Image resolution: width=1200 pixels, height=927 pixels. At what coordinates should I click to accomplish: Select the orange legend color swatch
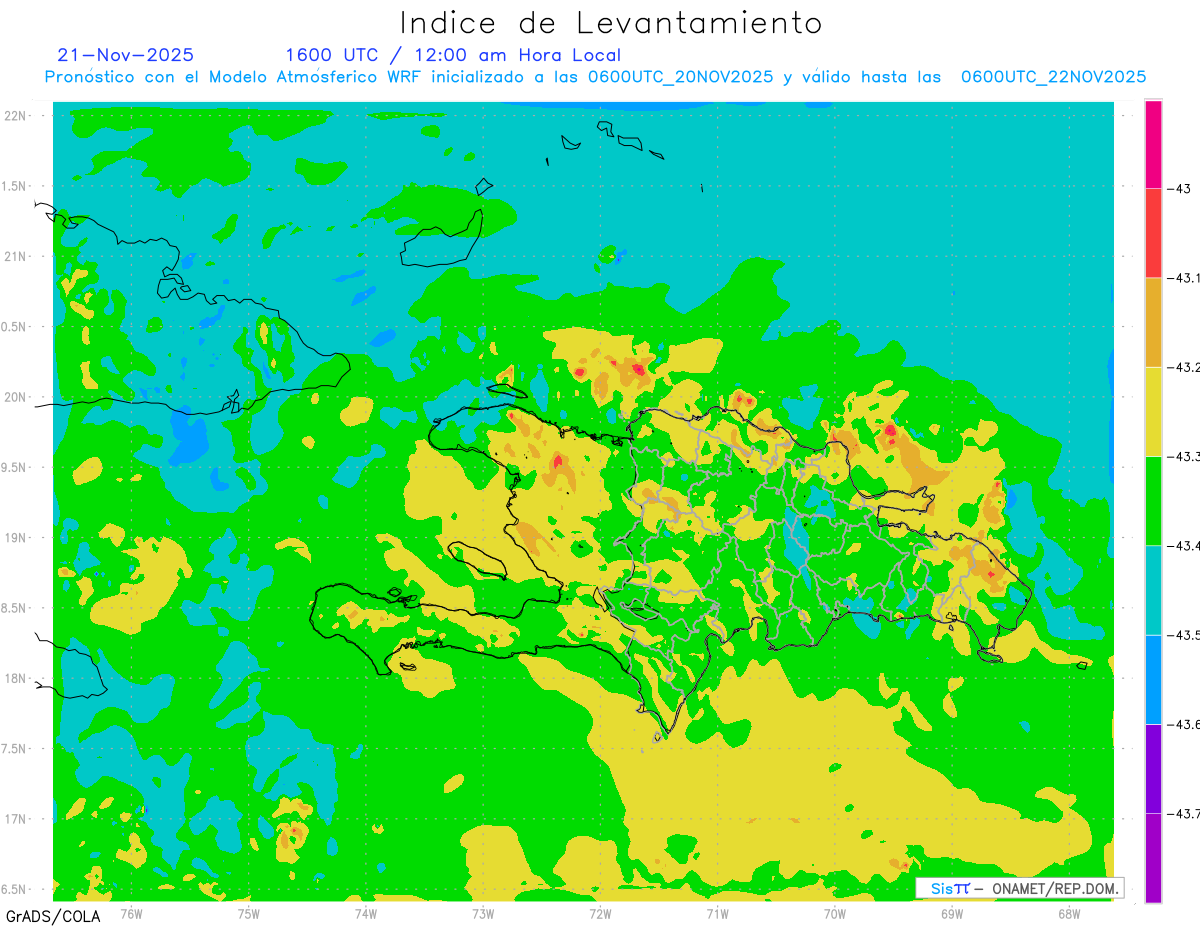point(1153,322)
